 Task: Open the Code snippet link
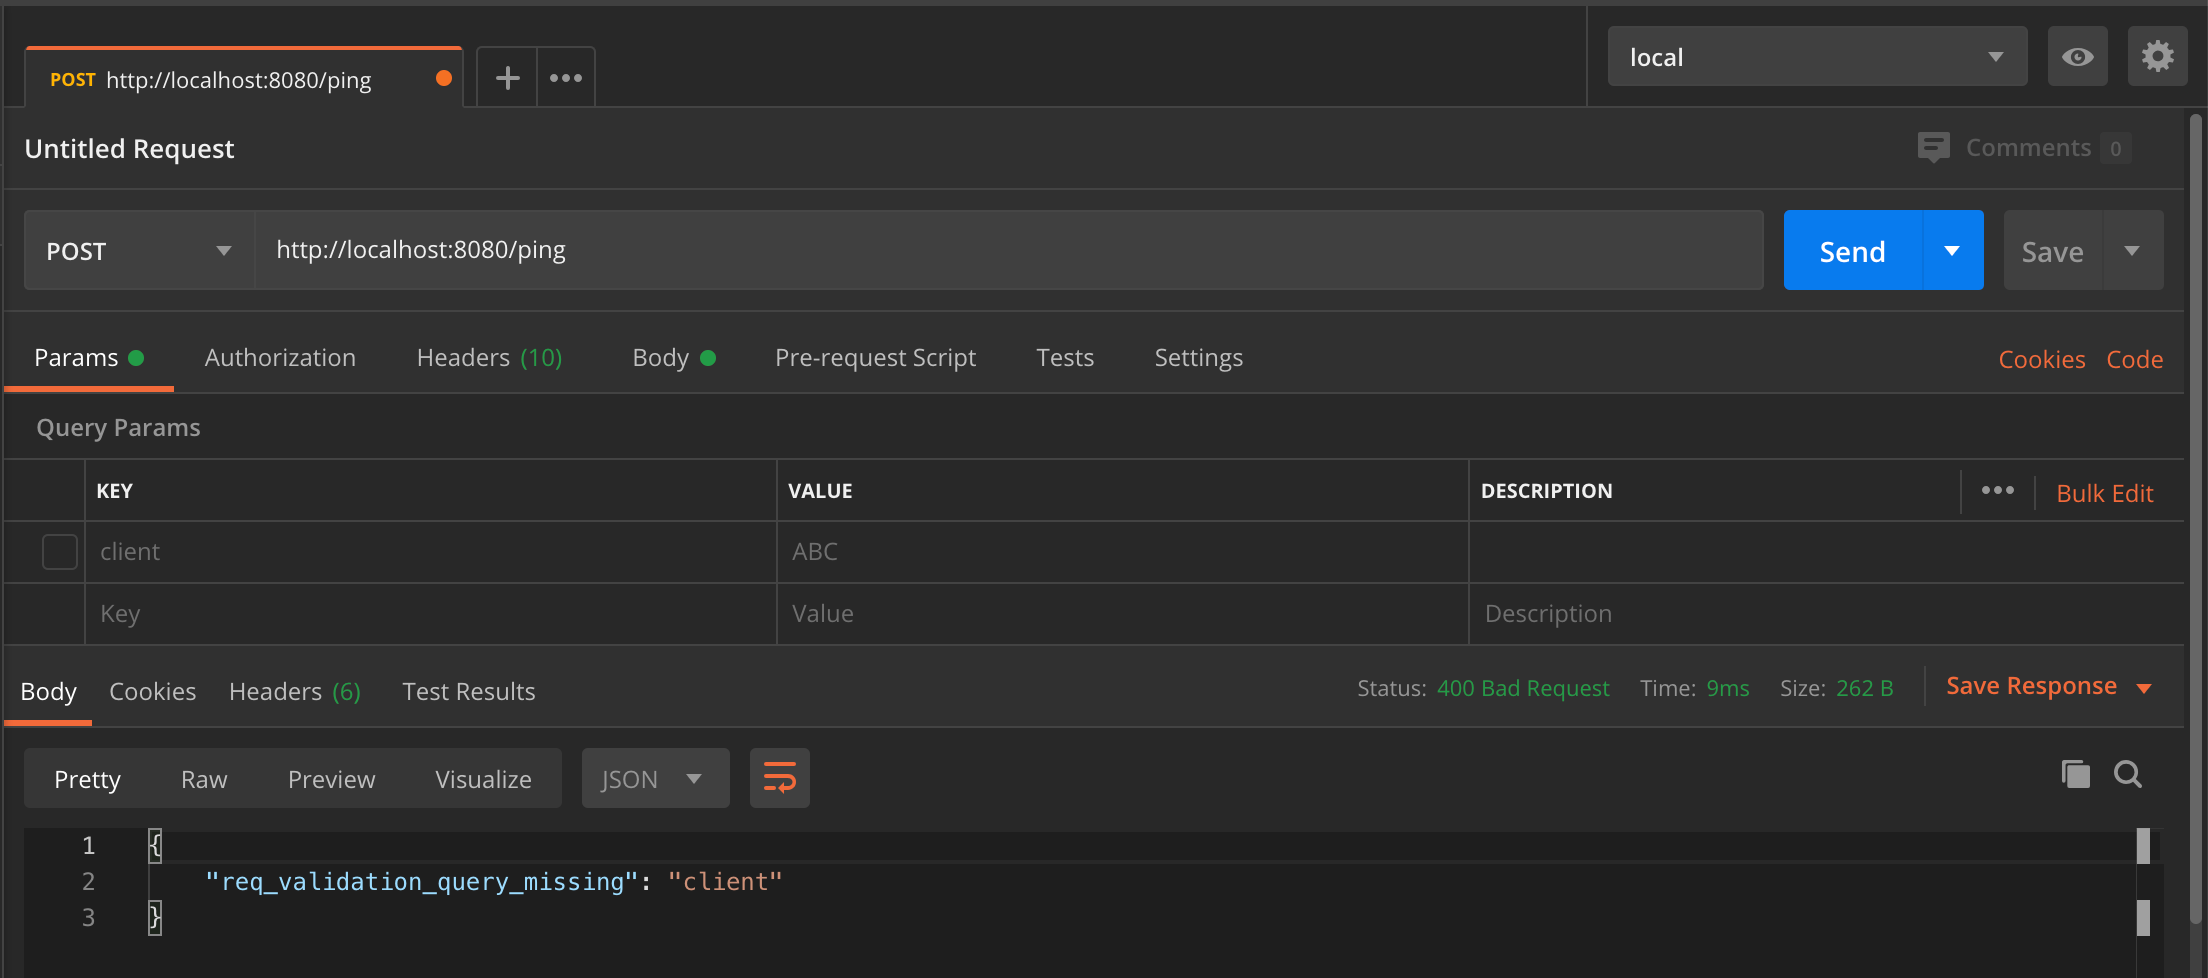point(2134,360)
